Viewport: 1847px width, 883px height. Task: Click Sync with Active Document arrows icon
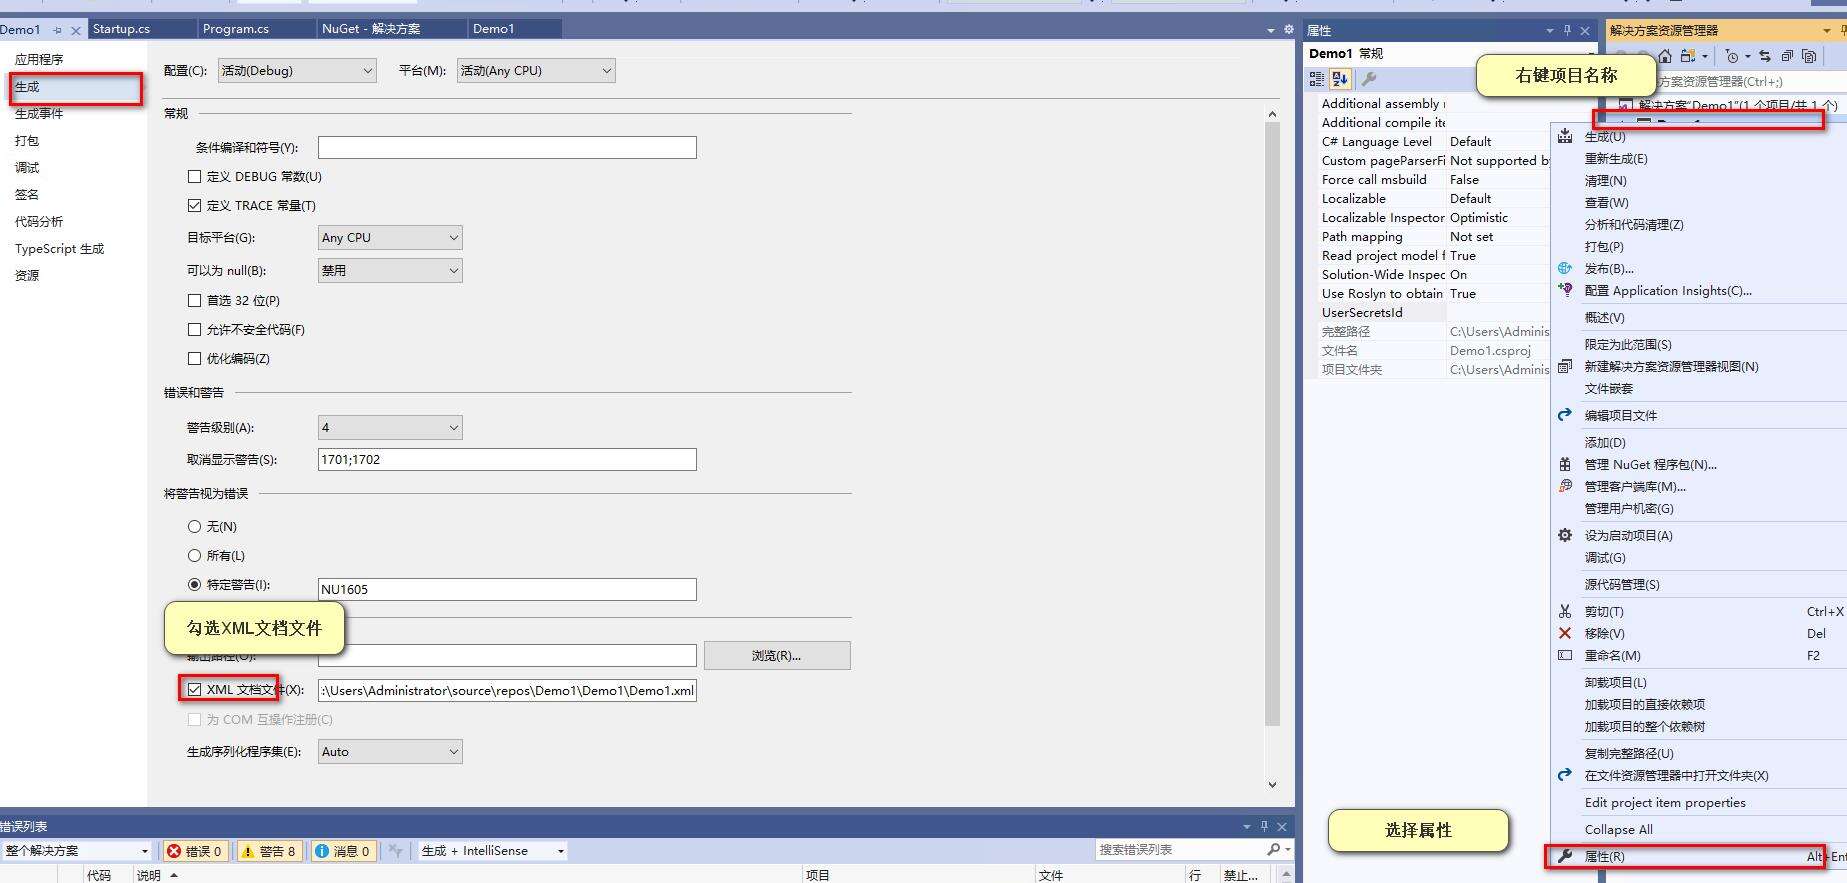(x=1765, y=56)
